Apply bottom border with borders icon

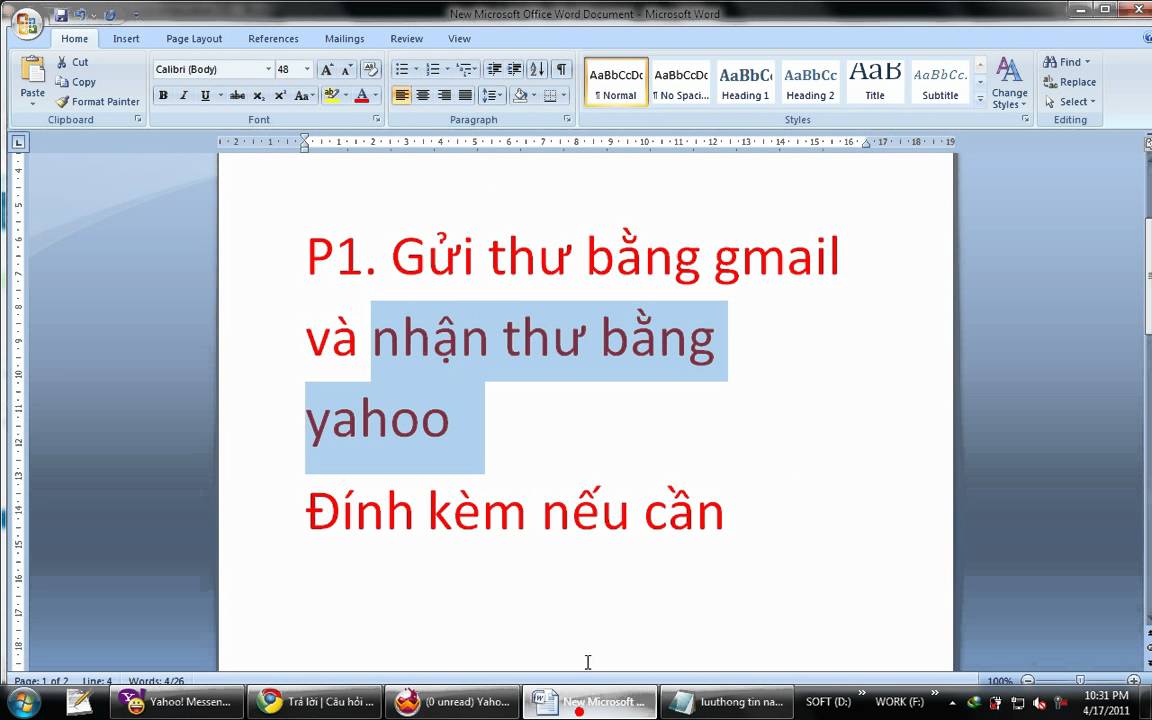pyautogui.click(x=550, y=96)
